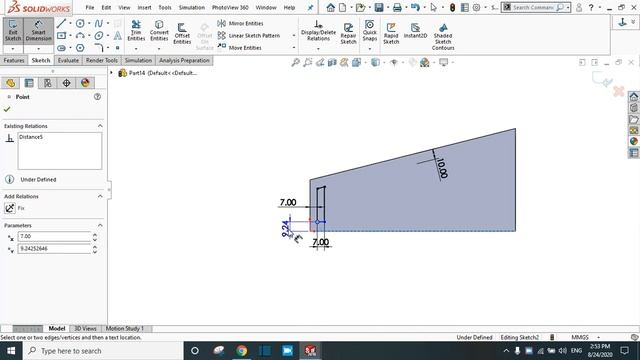
Task: Open the Insert menu
Action: 144,8
